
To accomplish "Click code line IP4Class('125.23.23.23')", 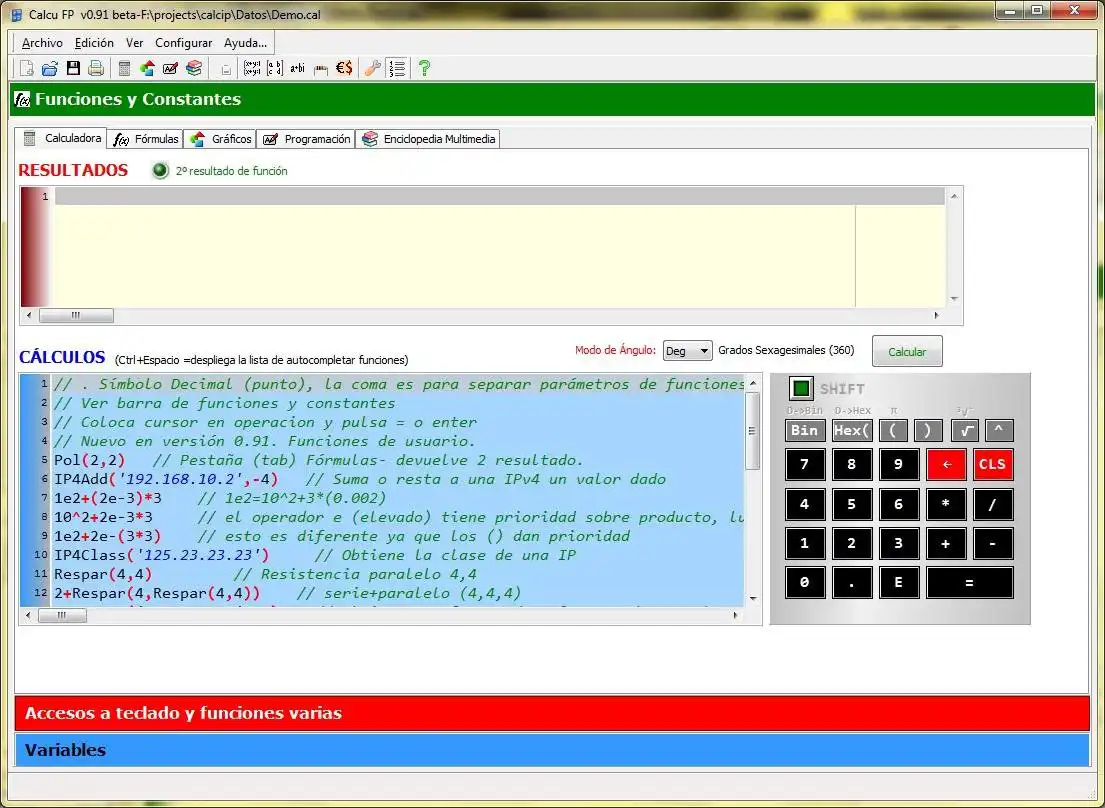I will point(161,555).
